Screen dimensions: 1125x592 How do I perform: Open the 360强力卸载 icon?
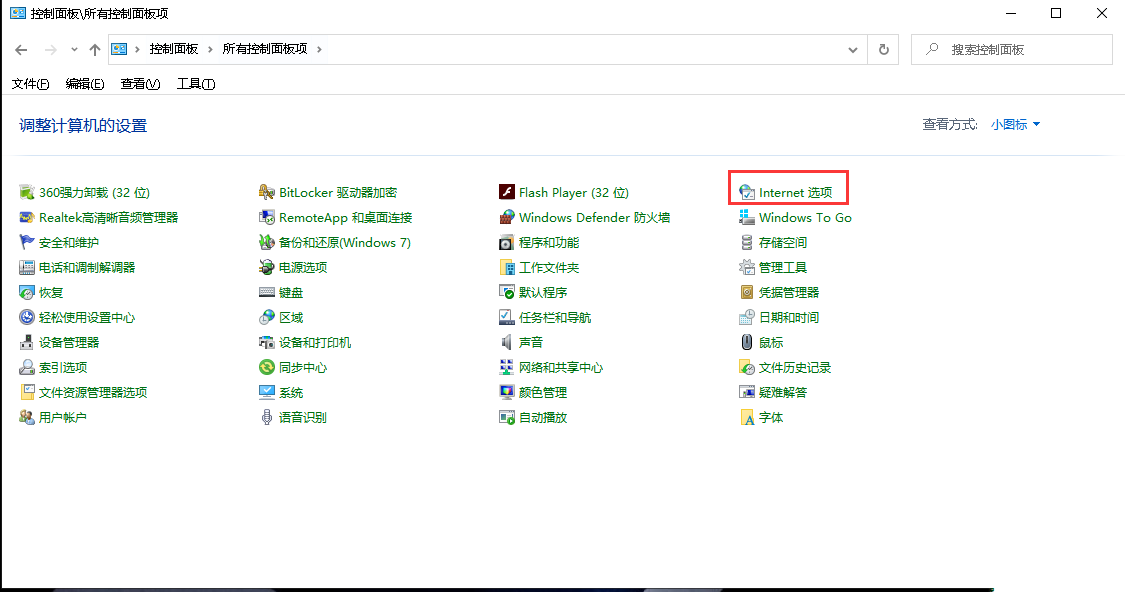pyautogui.click(x=27, y=192)
